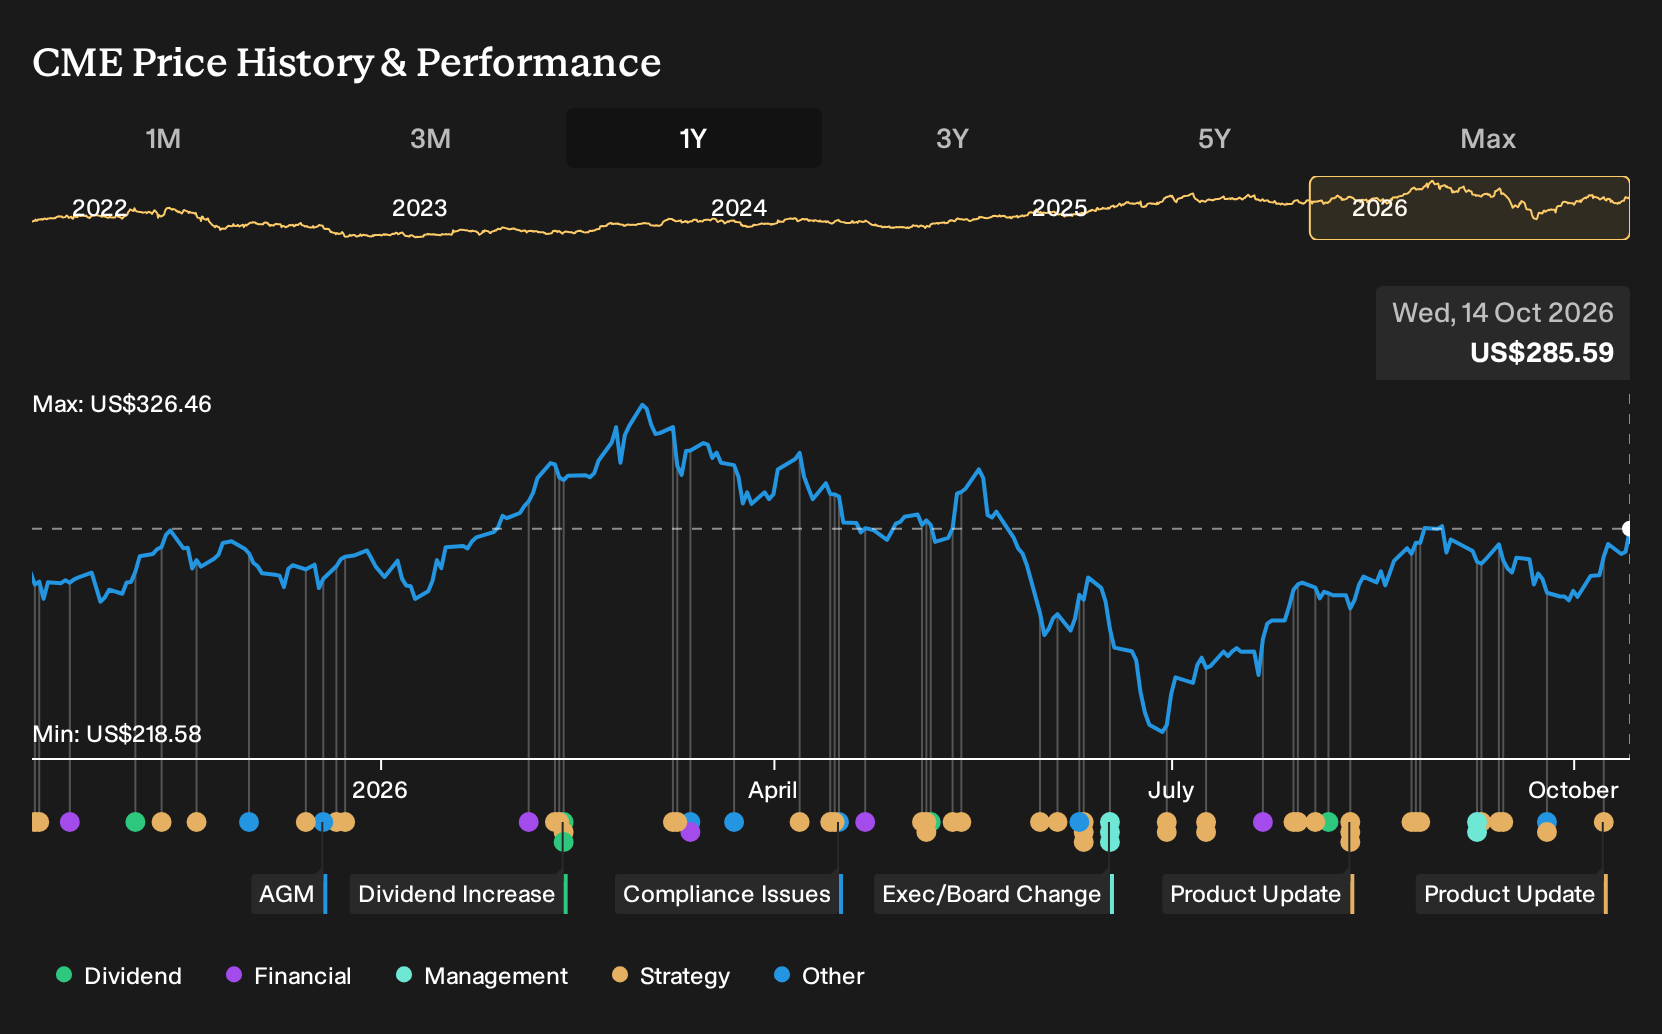Switch chart to 5Y range
Image resolution: width=1662 pixels, height=1034 pixels.
(x=1214, y=138)
